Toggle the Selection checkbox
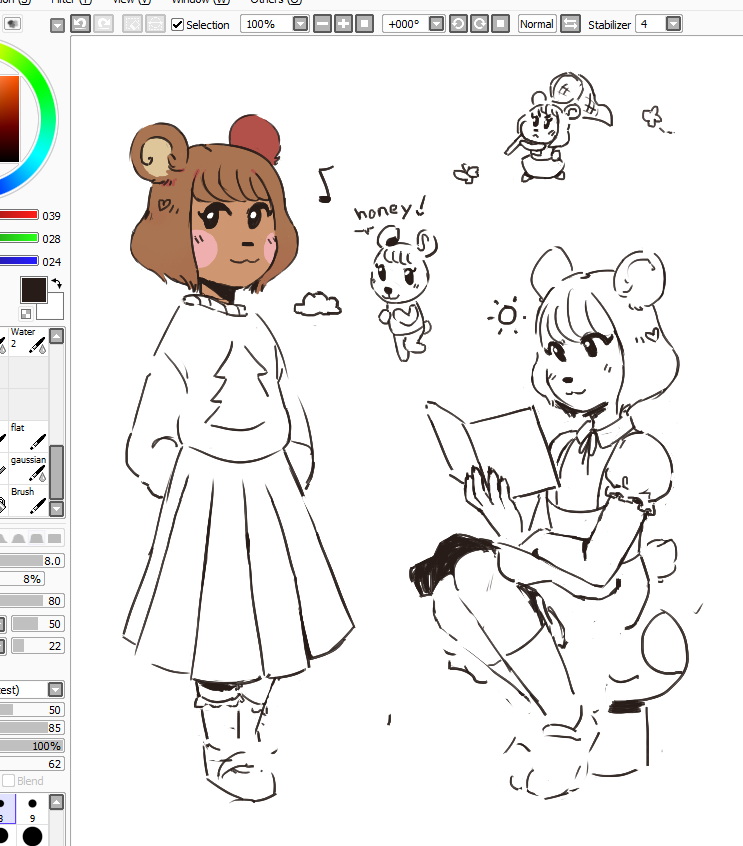The width and height of the screenshot is (743, 846). pos(178,25)
